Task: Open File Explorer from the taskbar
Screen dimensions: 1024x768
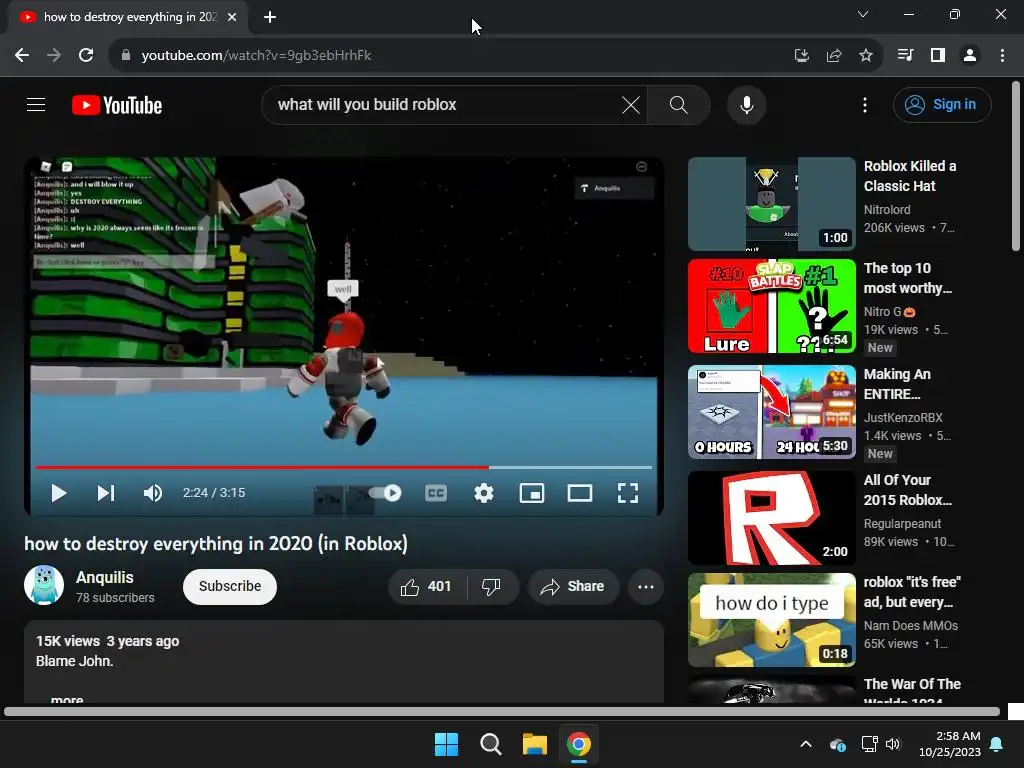Action: [x=534, y=744]
